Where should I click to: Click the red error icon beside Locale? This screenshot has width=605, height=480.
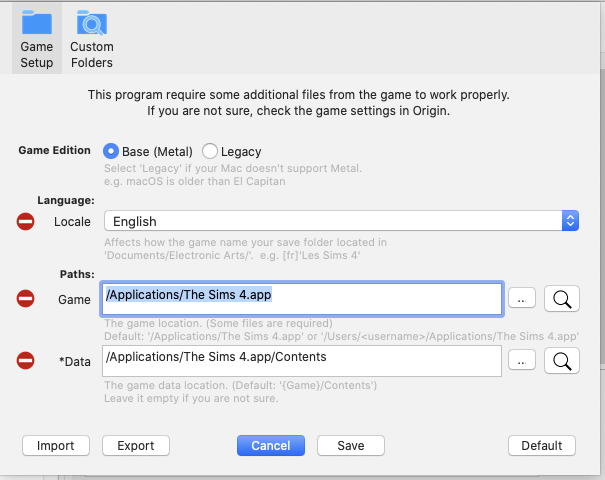pos(26,221)
